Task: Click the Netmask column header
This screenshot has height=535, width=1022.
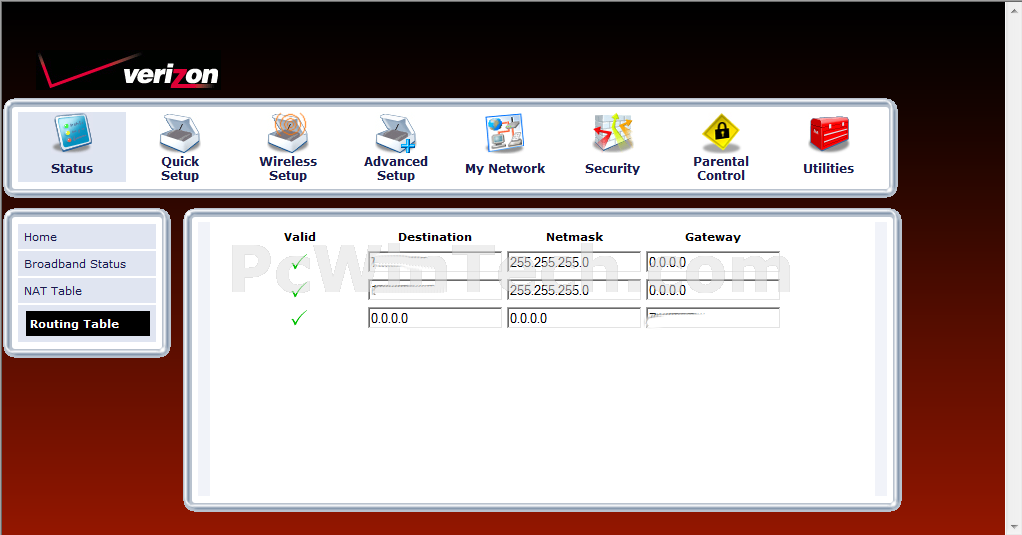Action: click(x=574, y=237)
